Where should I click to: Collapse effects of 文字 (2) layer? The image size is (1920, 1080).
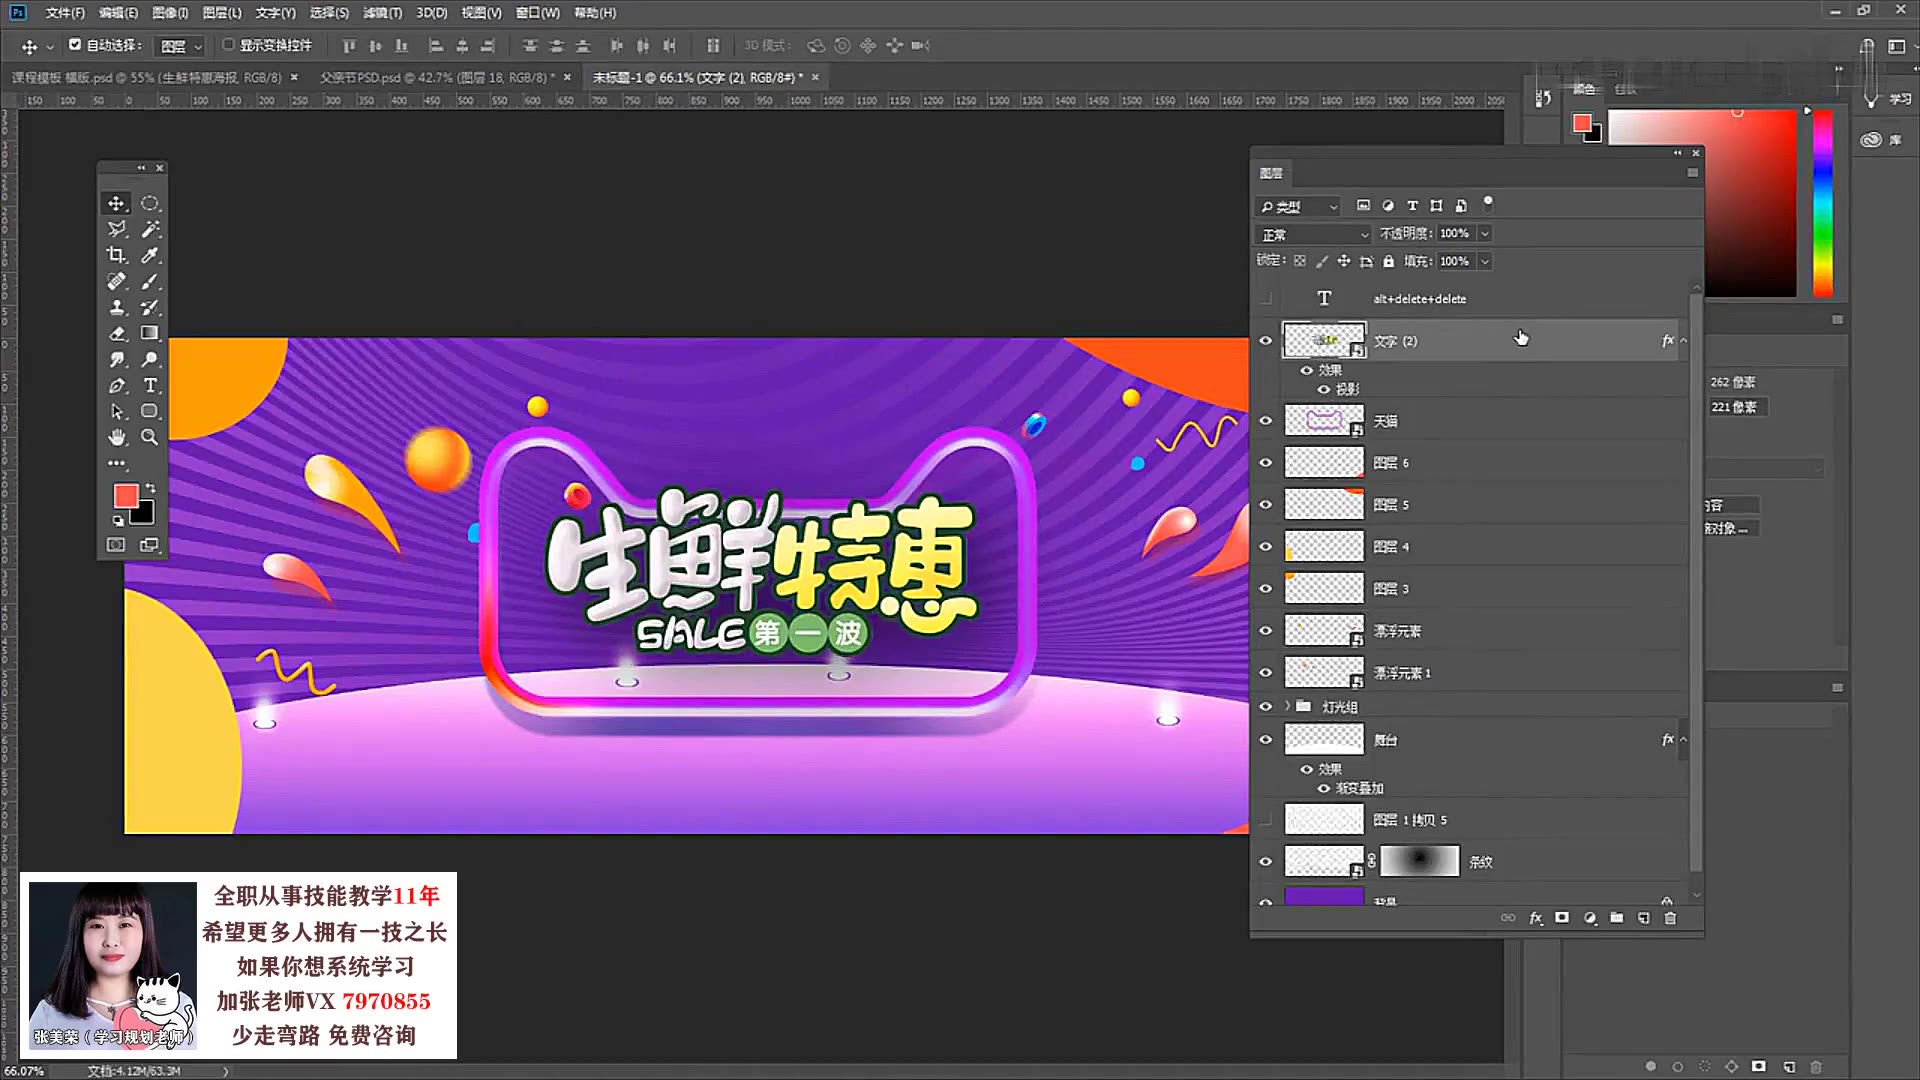[x=1684, y=341]
